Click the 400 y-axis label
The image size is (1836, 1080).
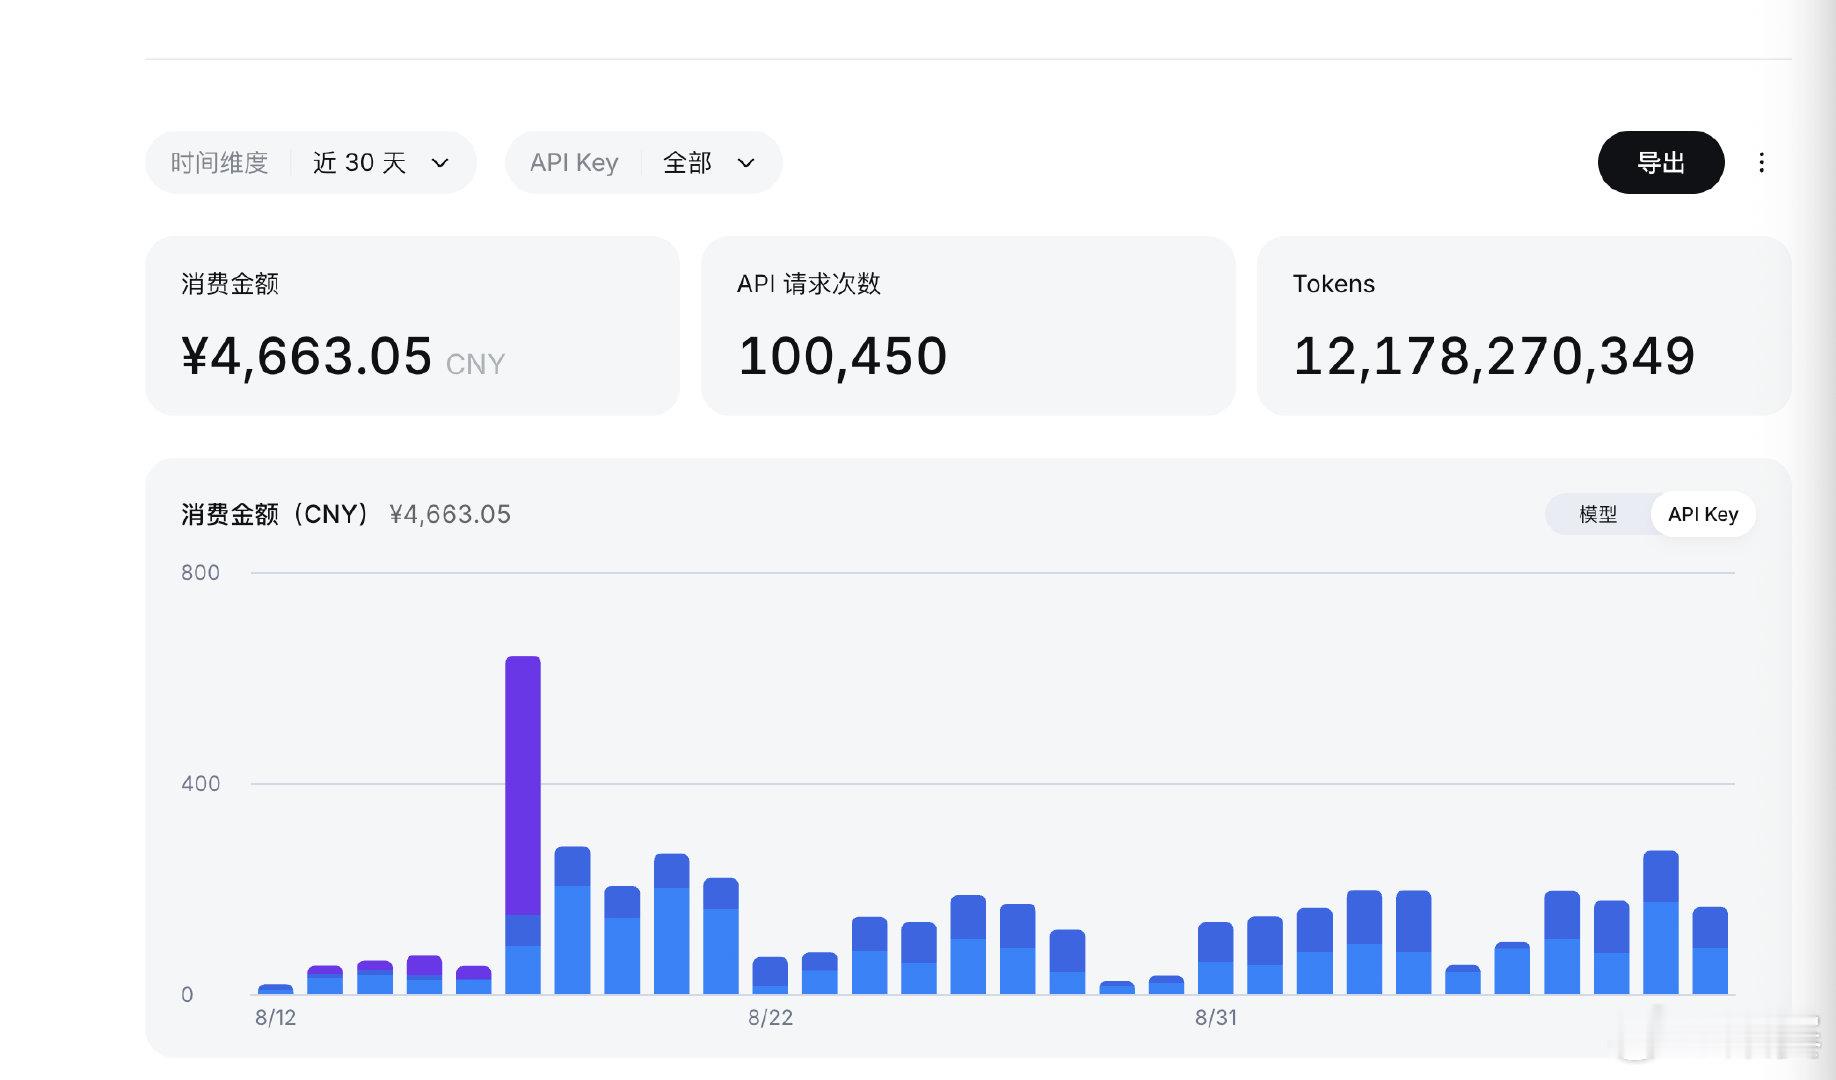[x=200, y=784]
